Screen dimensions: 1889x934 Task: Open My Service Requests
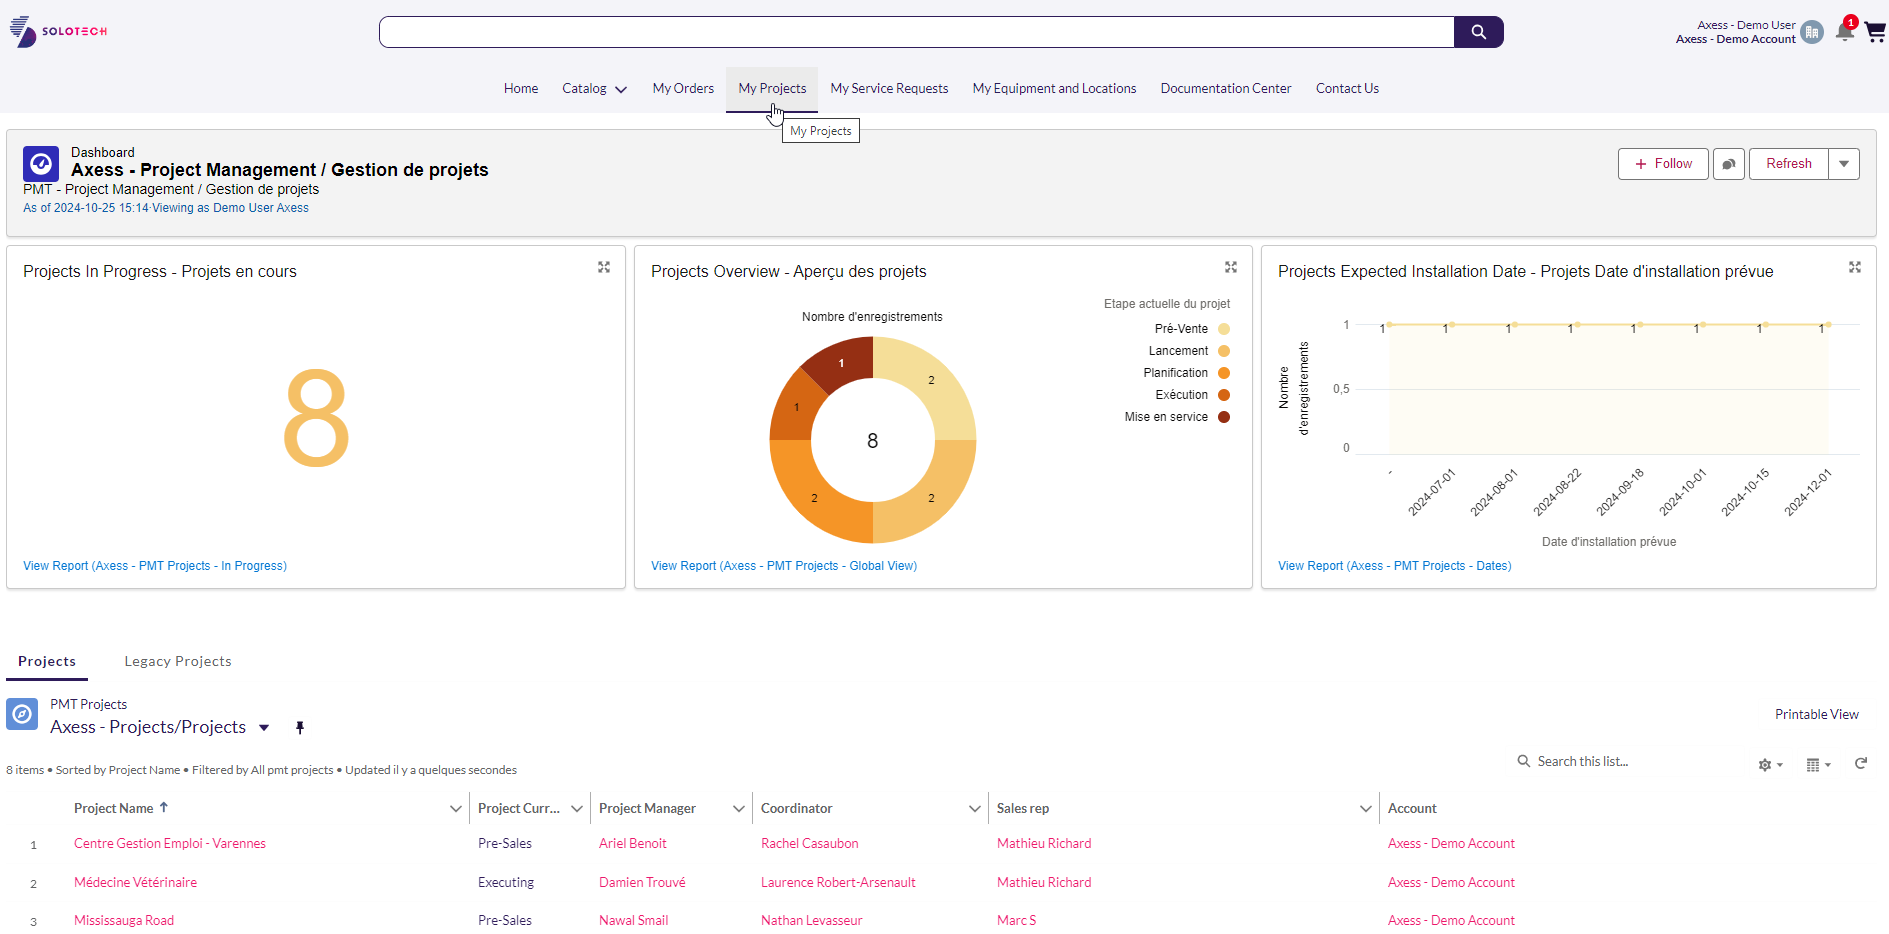889,89
